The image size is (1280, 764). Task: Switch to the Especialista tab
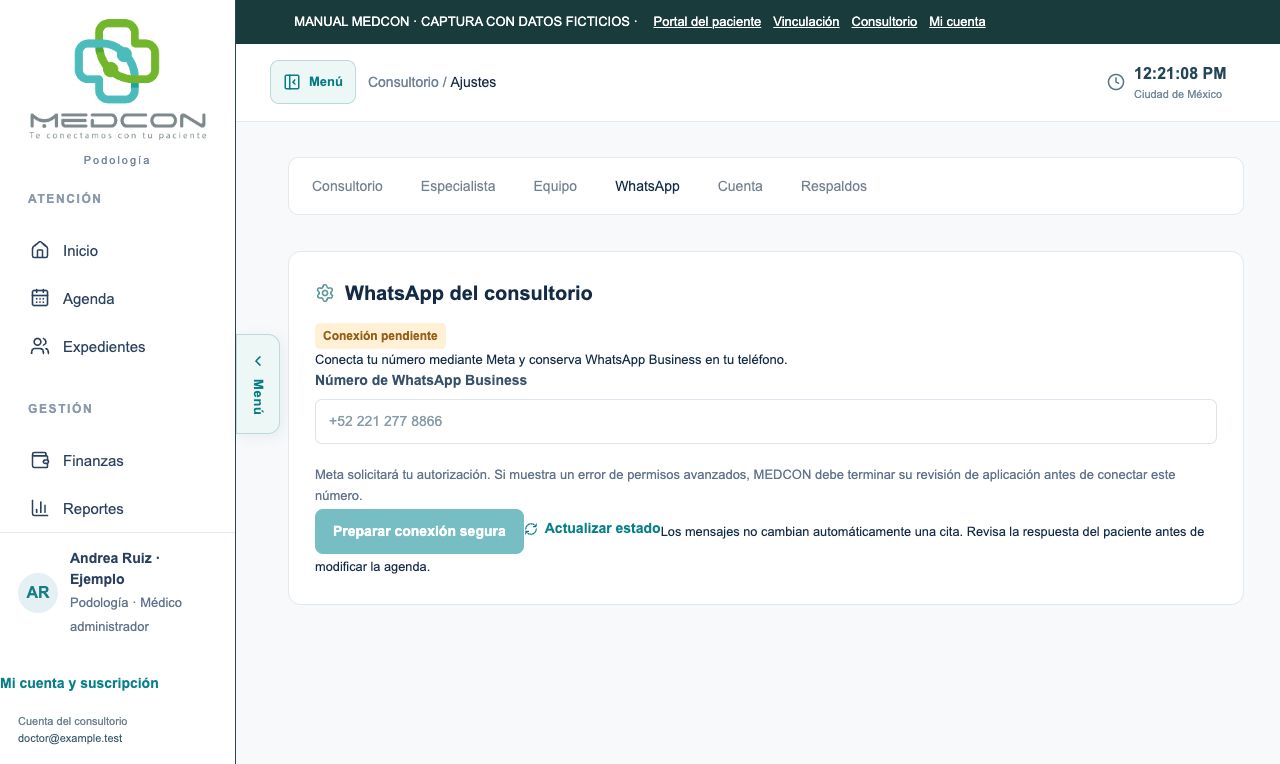pos(458,186)
